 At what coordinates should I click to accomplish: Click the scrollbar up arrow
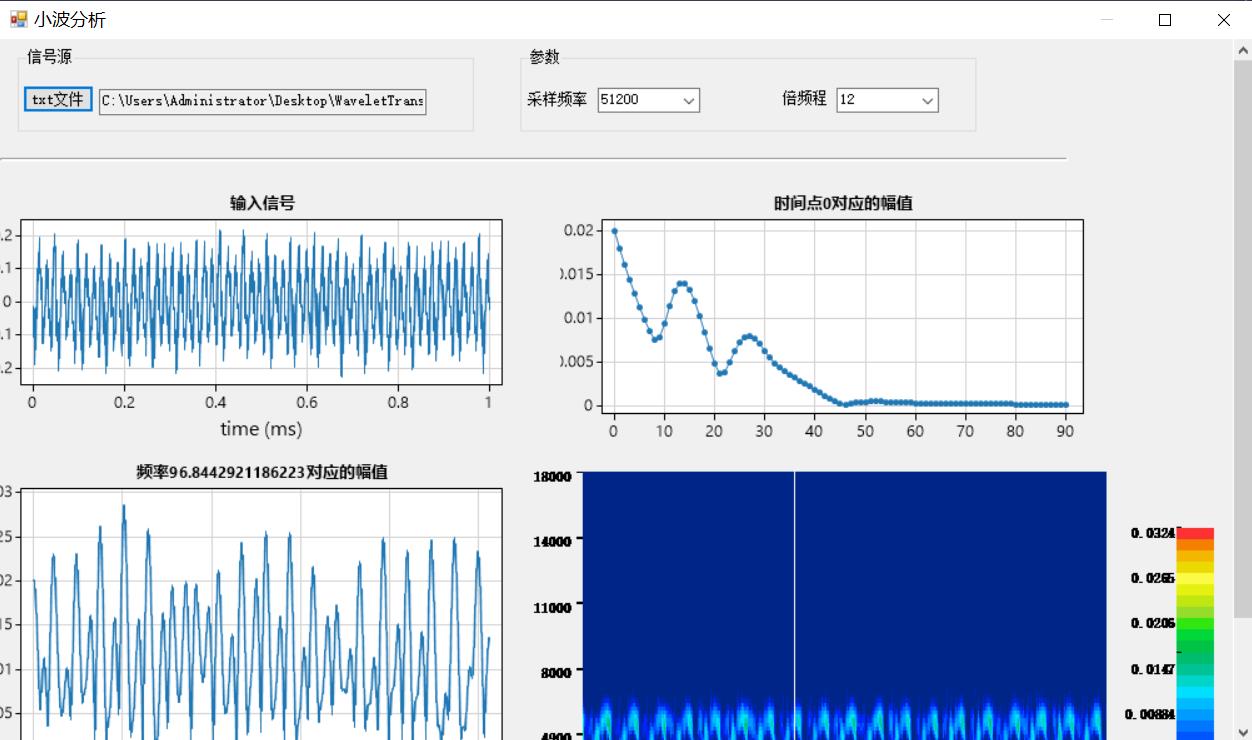click(1243, 50)
